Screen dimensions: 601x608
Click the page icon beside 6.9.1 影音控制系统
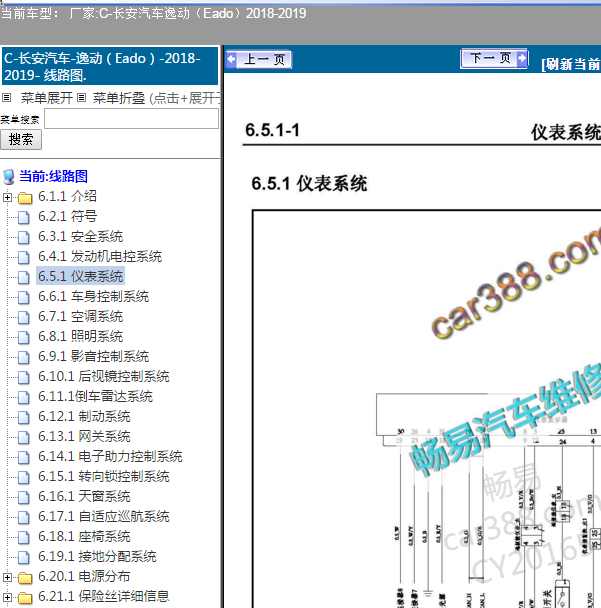24,358
